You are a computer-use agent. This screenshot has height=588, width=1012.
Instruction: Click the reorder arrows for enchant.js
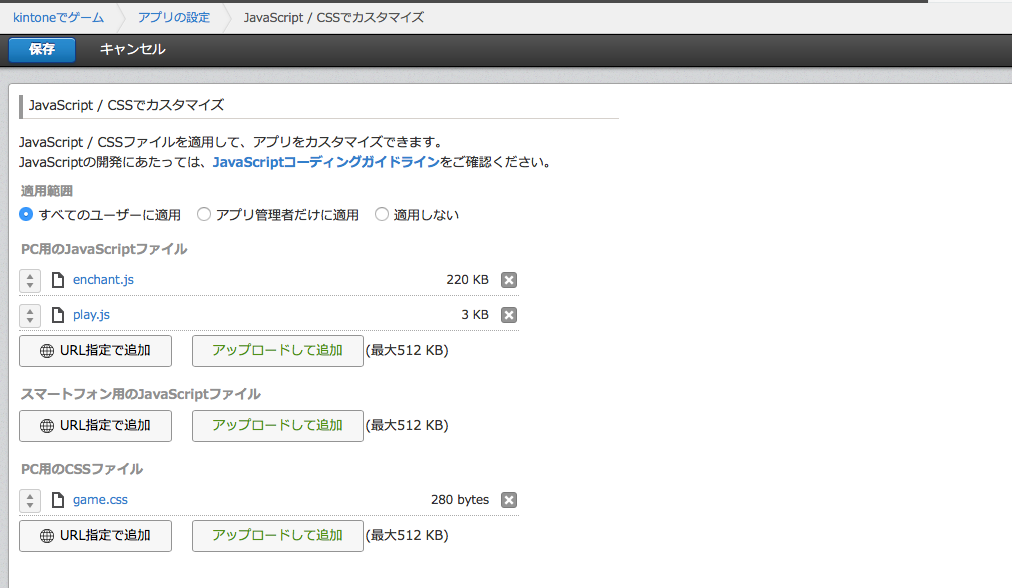click(x=29, y=280)
